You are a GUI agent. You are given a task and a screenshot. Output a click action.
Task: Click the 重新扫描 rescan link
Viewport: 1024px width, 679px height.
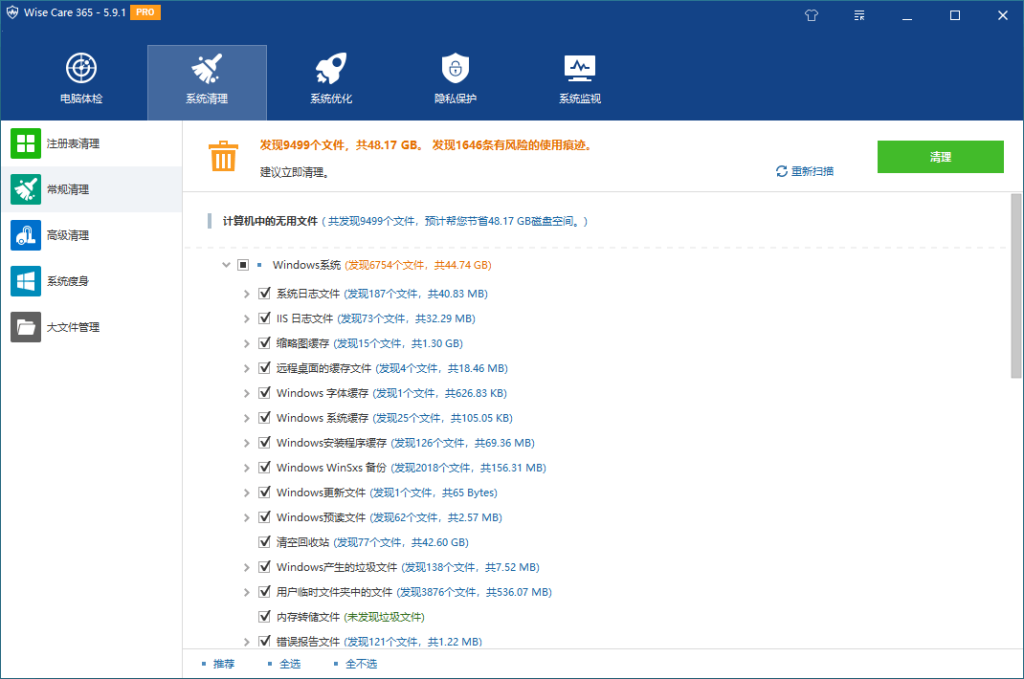[805, 171]
